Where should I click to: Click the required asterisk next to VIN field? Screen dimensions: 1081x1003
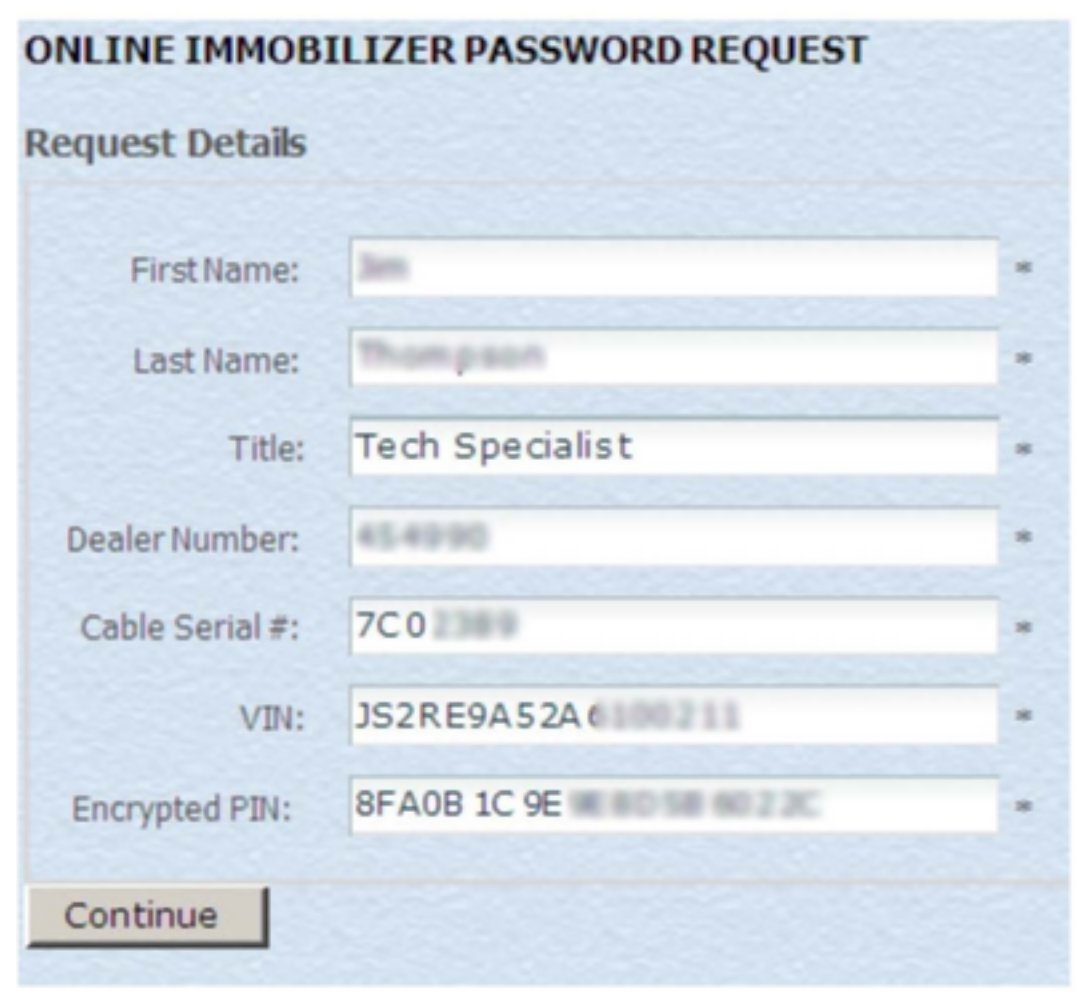click(1023, 717)
